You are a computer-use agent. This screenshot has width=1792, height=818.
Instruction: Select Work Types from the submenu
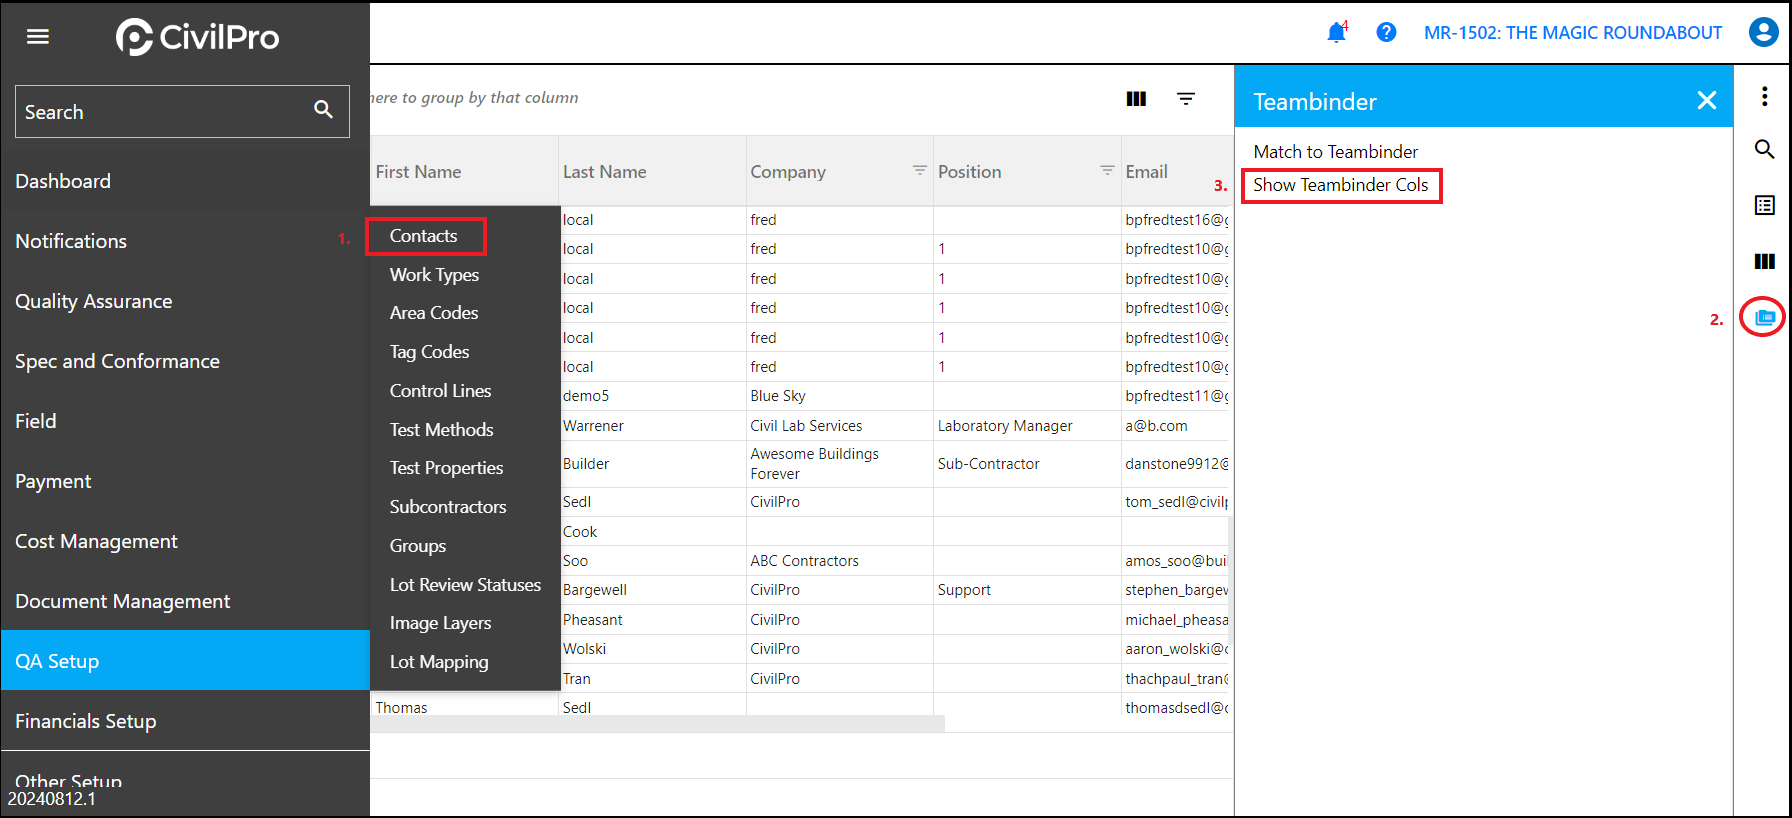[434, 274]
